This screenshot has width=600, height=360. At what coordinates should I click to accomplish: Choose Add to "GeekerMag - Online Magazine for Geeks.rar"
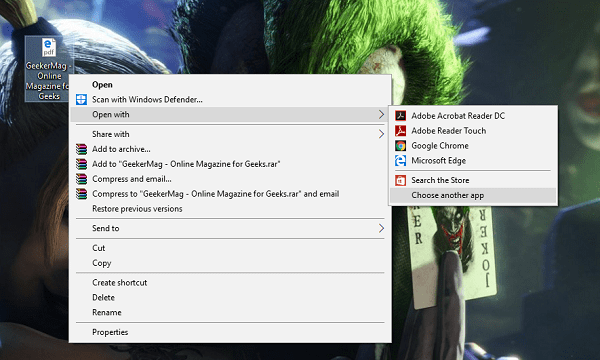pos(230,164)
